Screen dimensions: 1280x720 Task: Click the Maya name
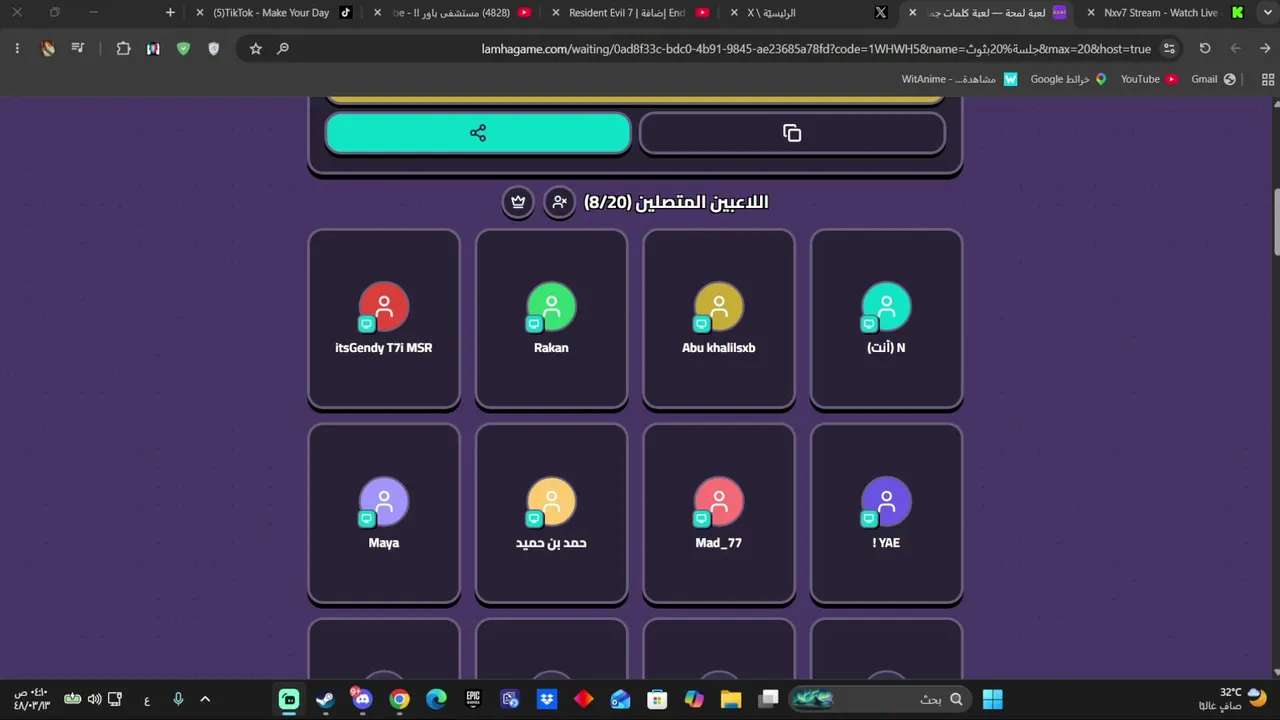[384, 543]
